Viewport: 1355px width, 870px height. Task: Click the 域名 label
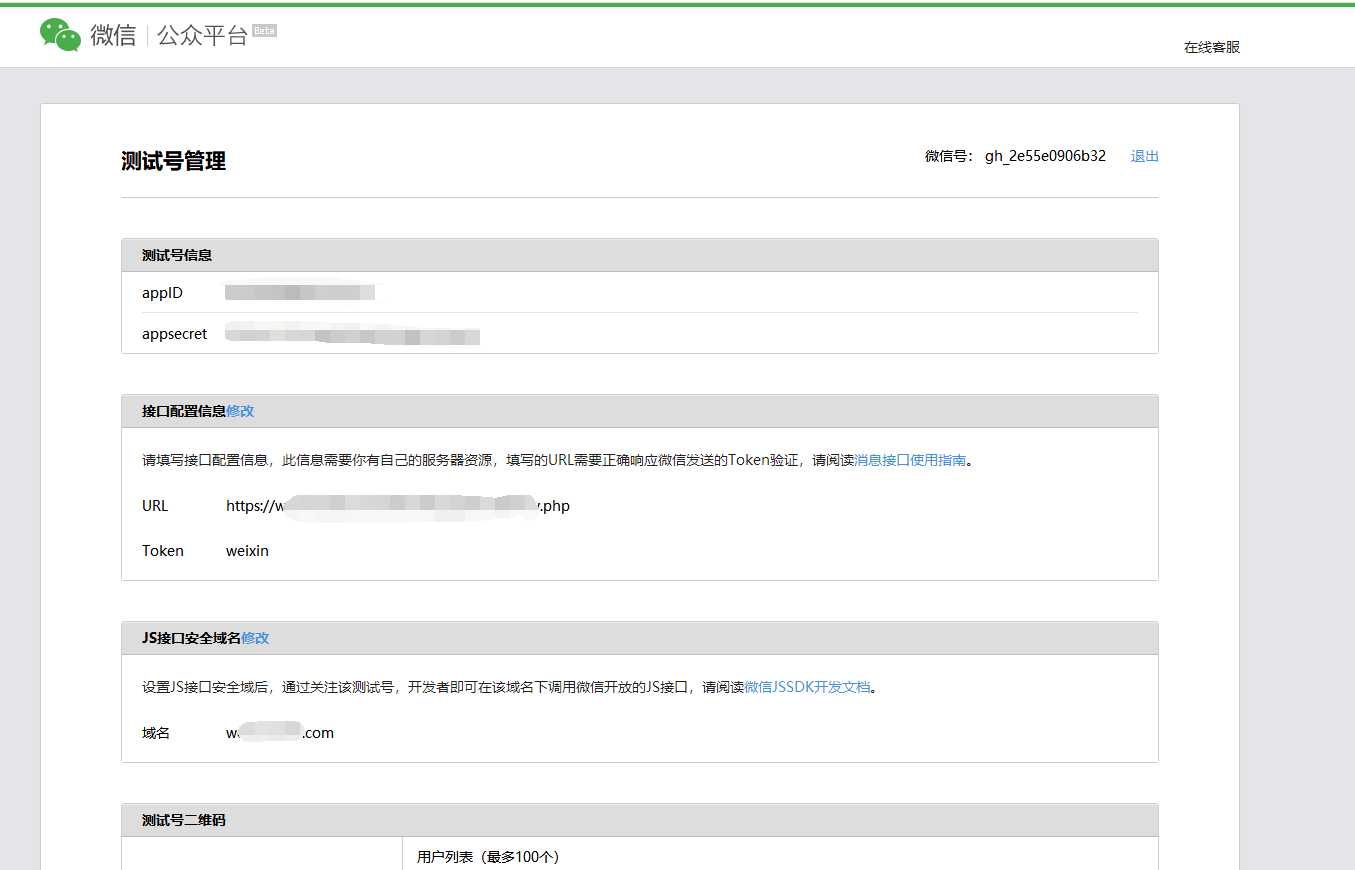pyautogui.click(x=156, y=733)
